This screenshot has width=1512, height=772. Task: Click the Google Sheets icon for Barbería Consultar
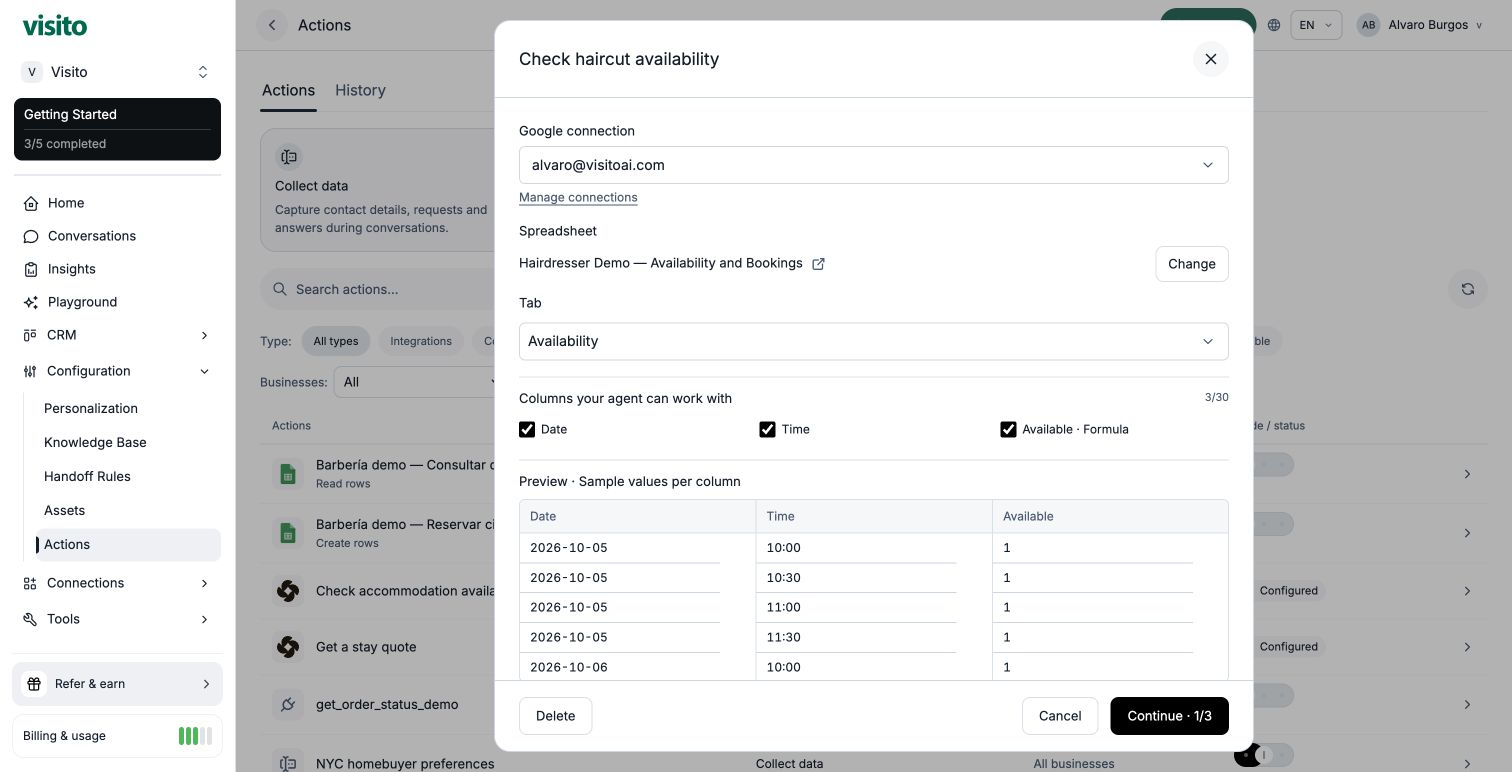pyautogui.click(x=288, y=474)
